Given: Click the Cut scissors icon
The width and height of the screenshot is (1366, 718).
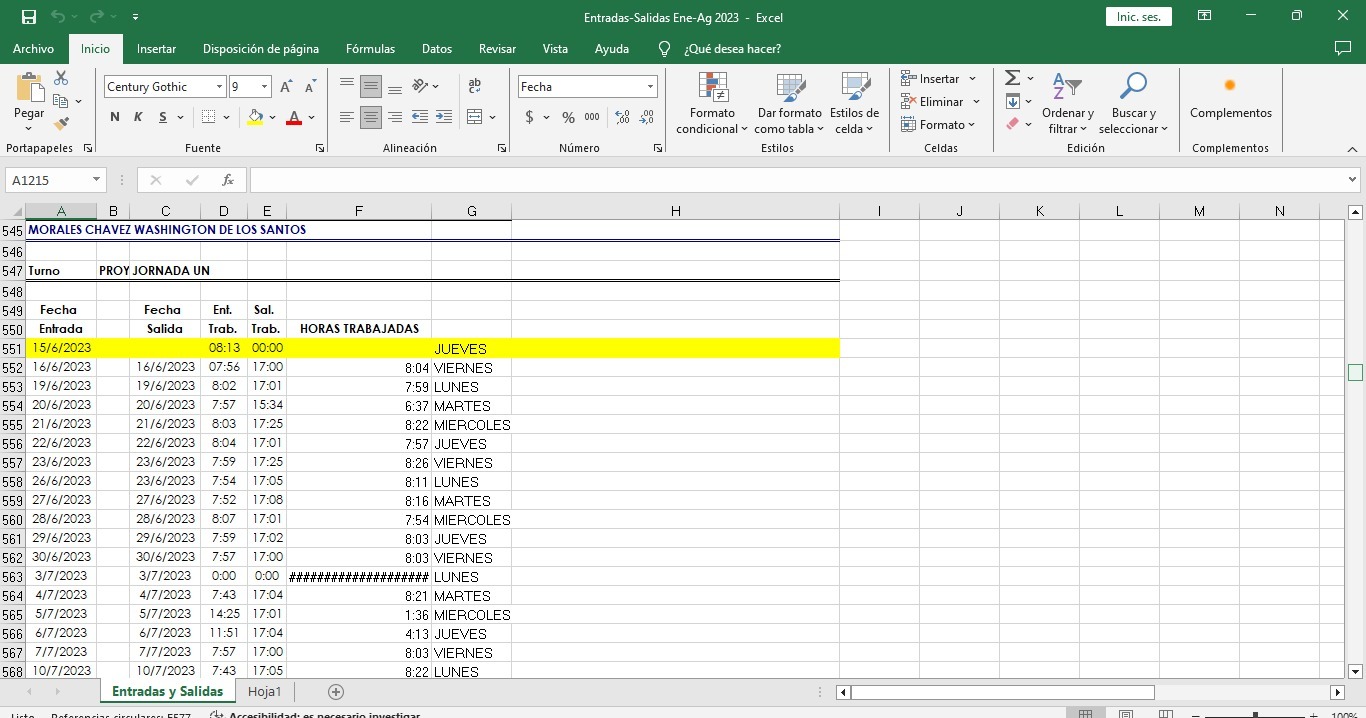Looking at the screenshot, I should (61, 78).
